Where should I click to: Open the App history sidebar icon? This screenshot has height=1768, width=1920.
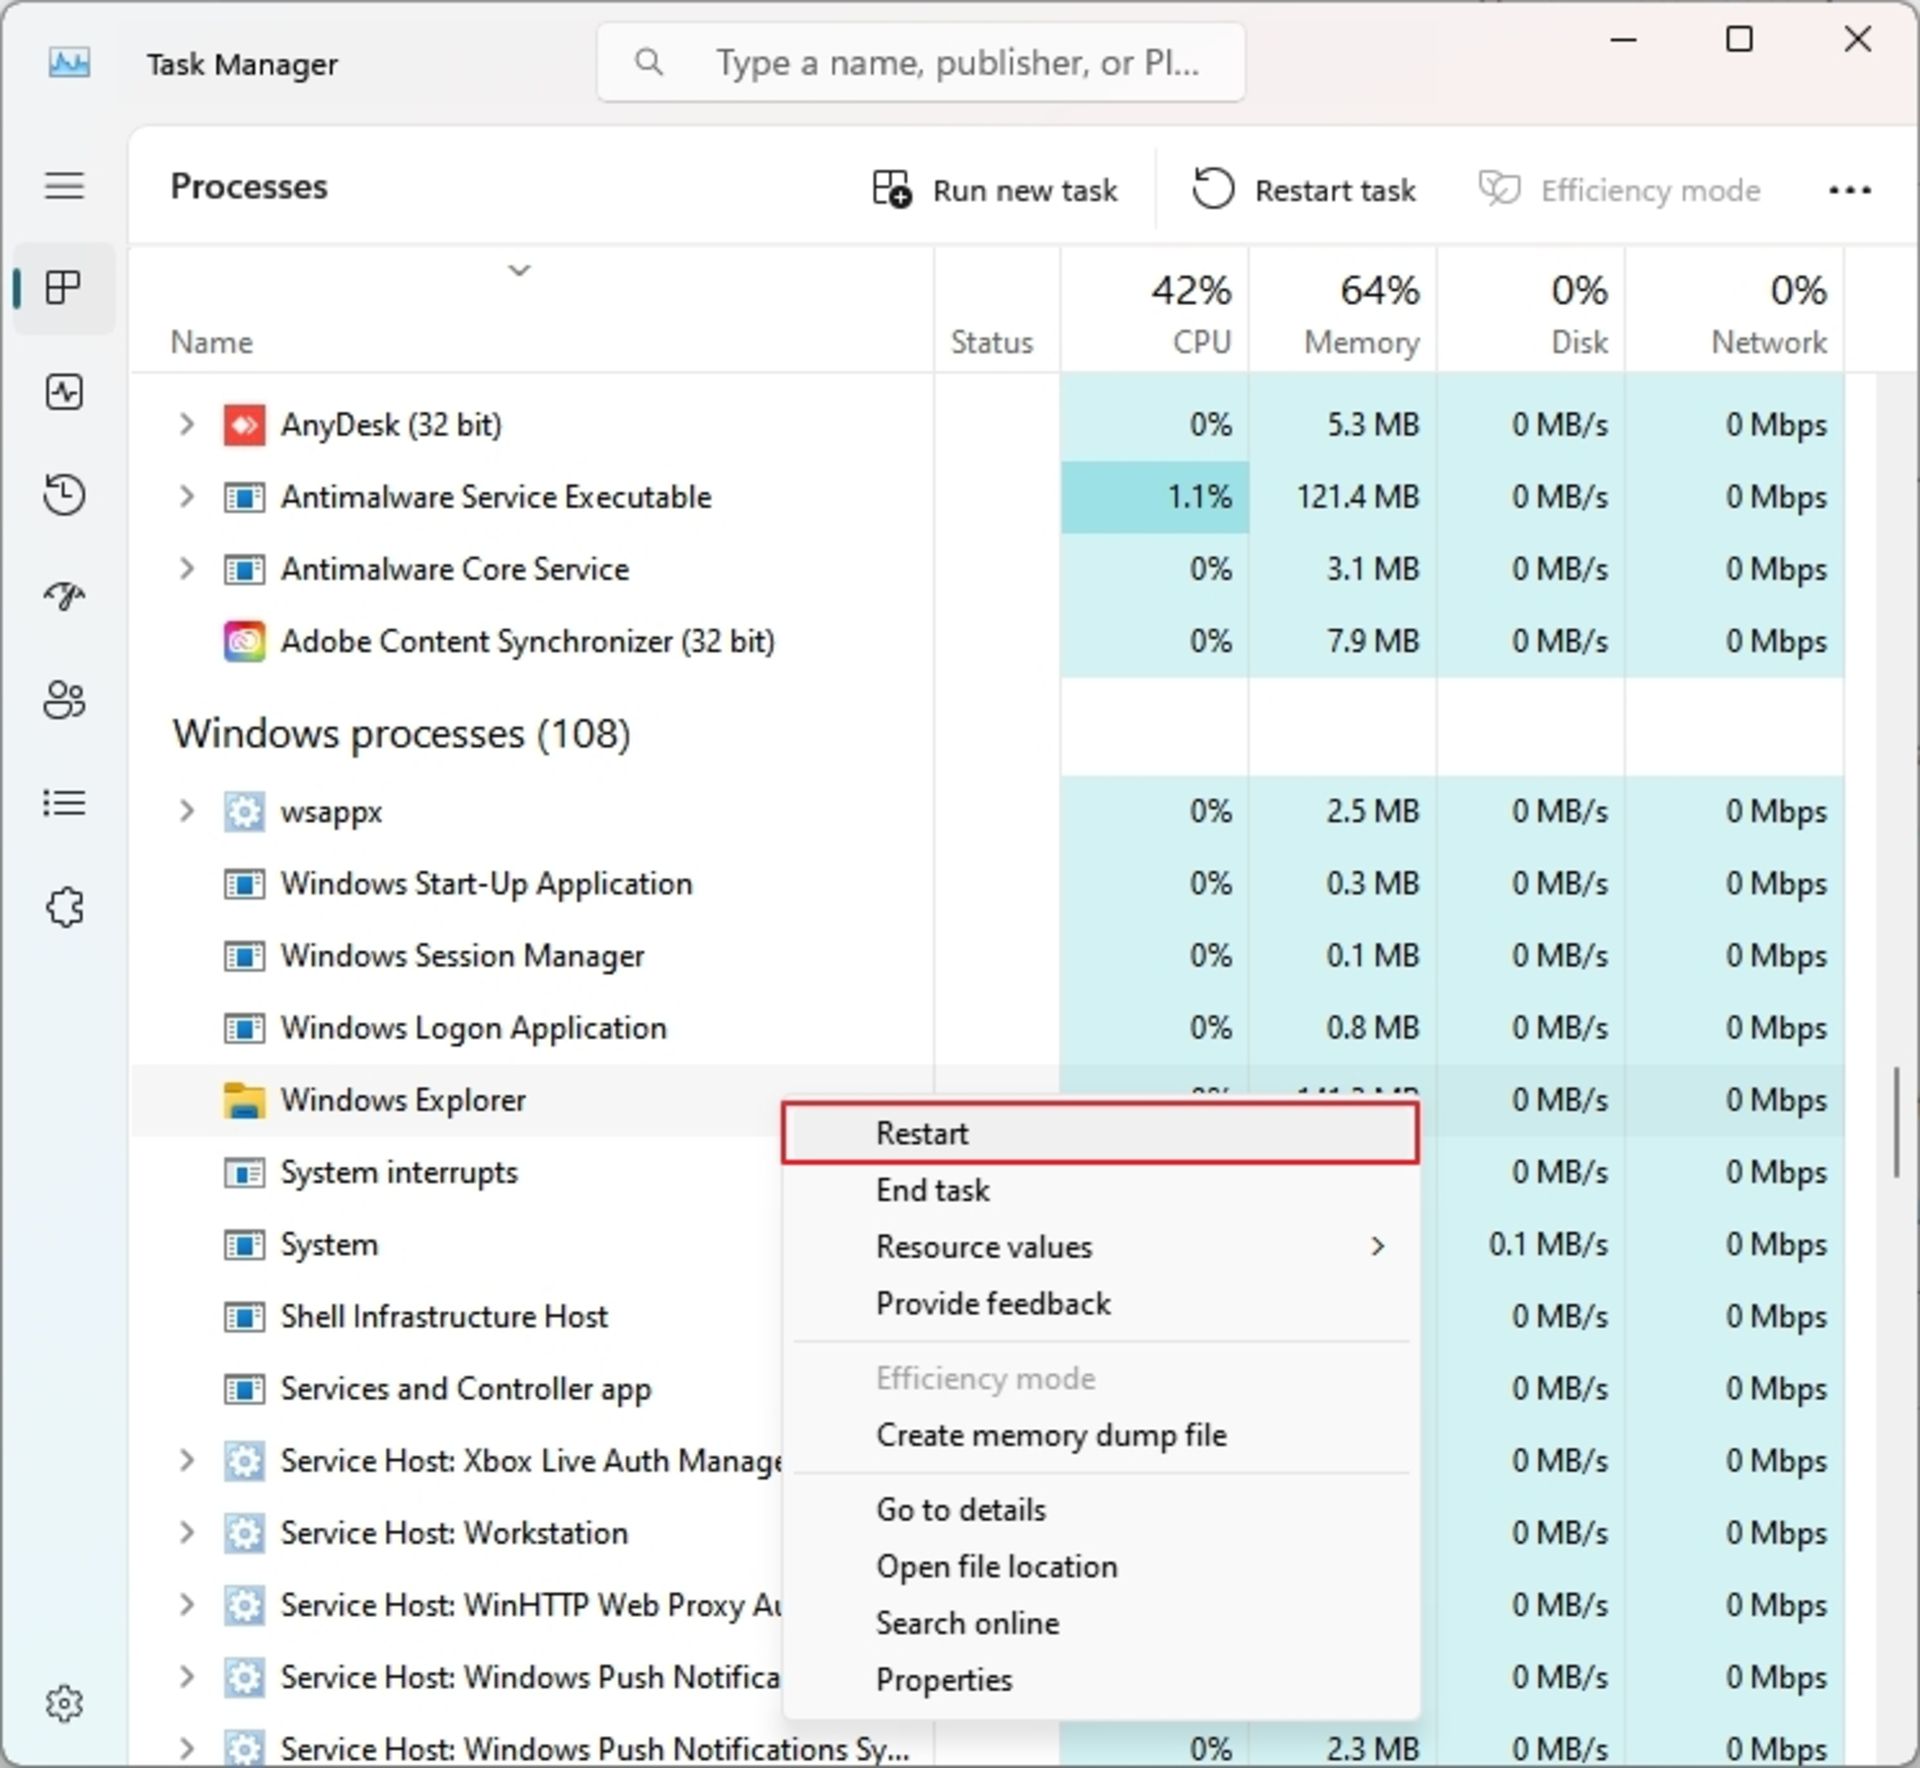pyautogui.click(x=64, y=495)
